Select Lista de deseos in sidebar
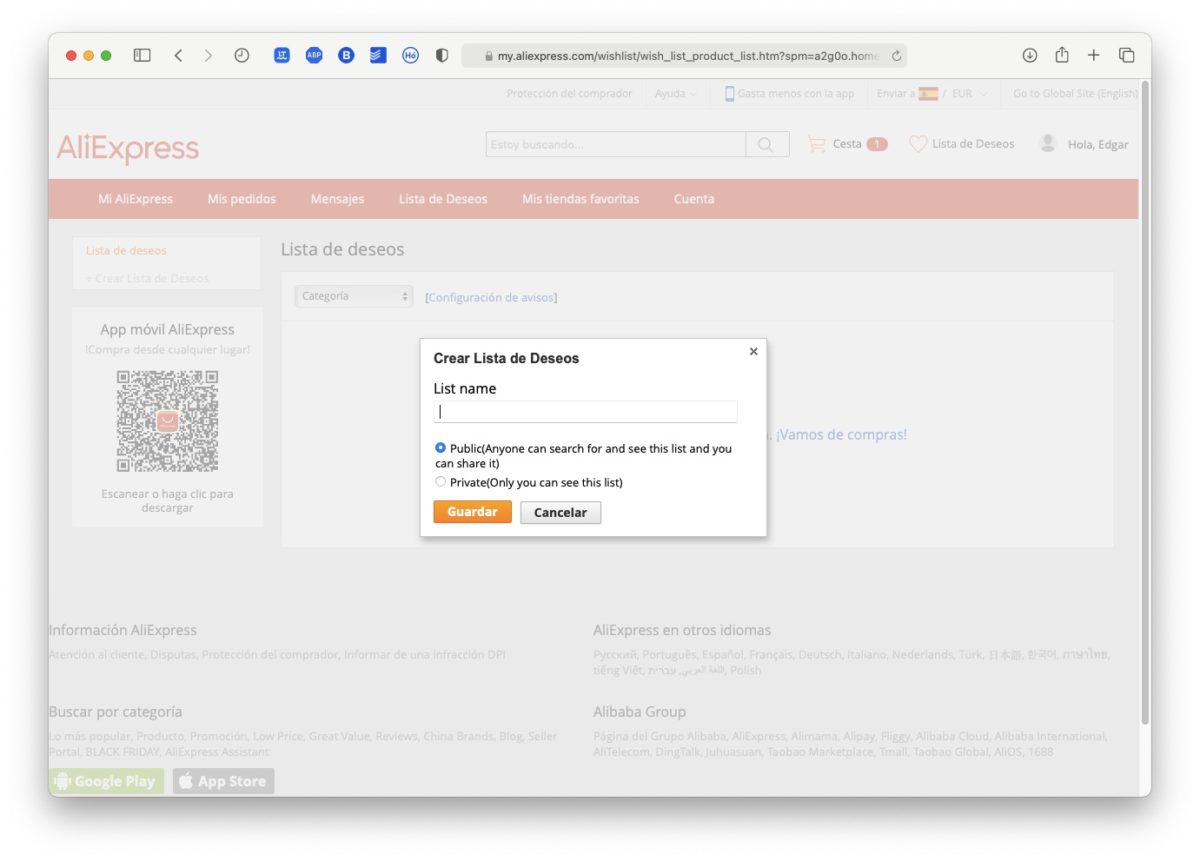 coord(126,251)
